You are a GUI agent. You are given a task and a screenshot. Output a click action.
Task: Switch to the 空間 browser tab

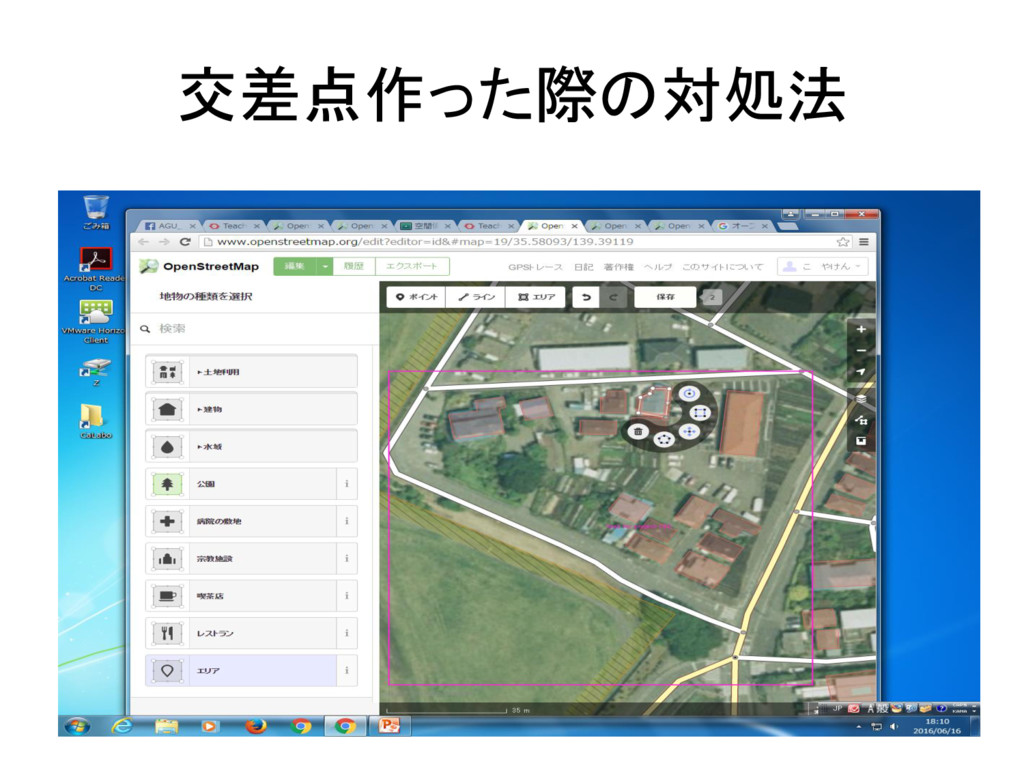pos(424,226)
